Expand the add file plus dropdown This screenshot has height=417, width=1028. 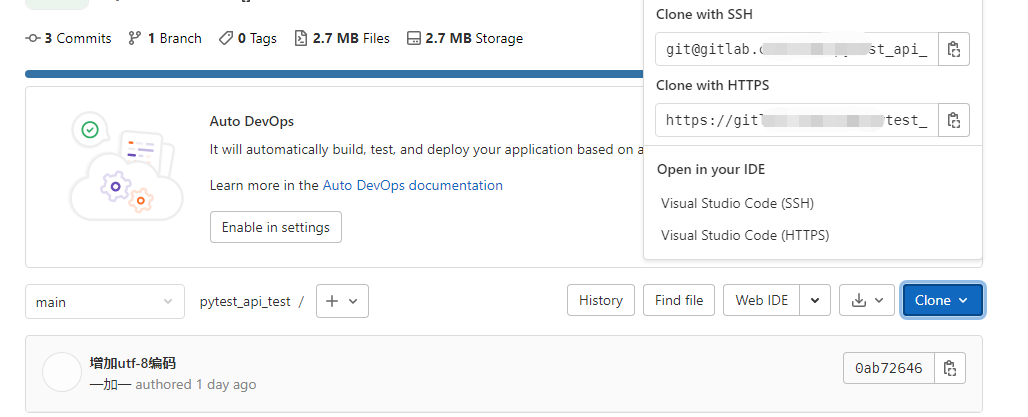pos(342,301)
